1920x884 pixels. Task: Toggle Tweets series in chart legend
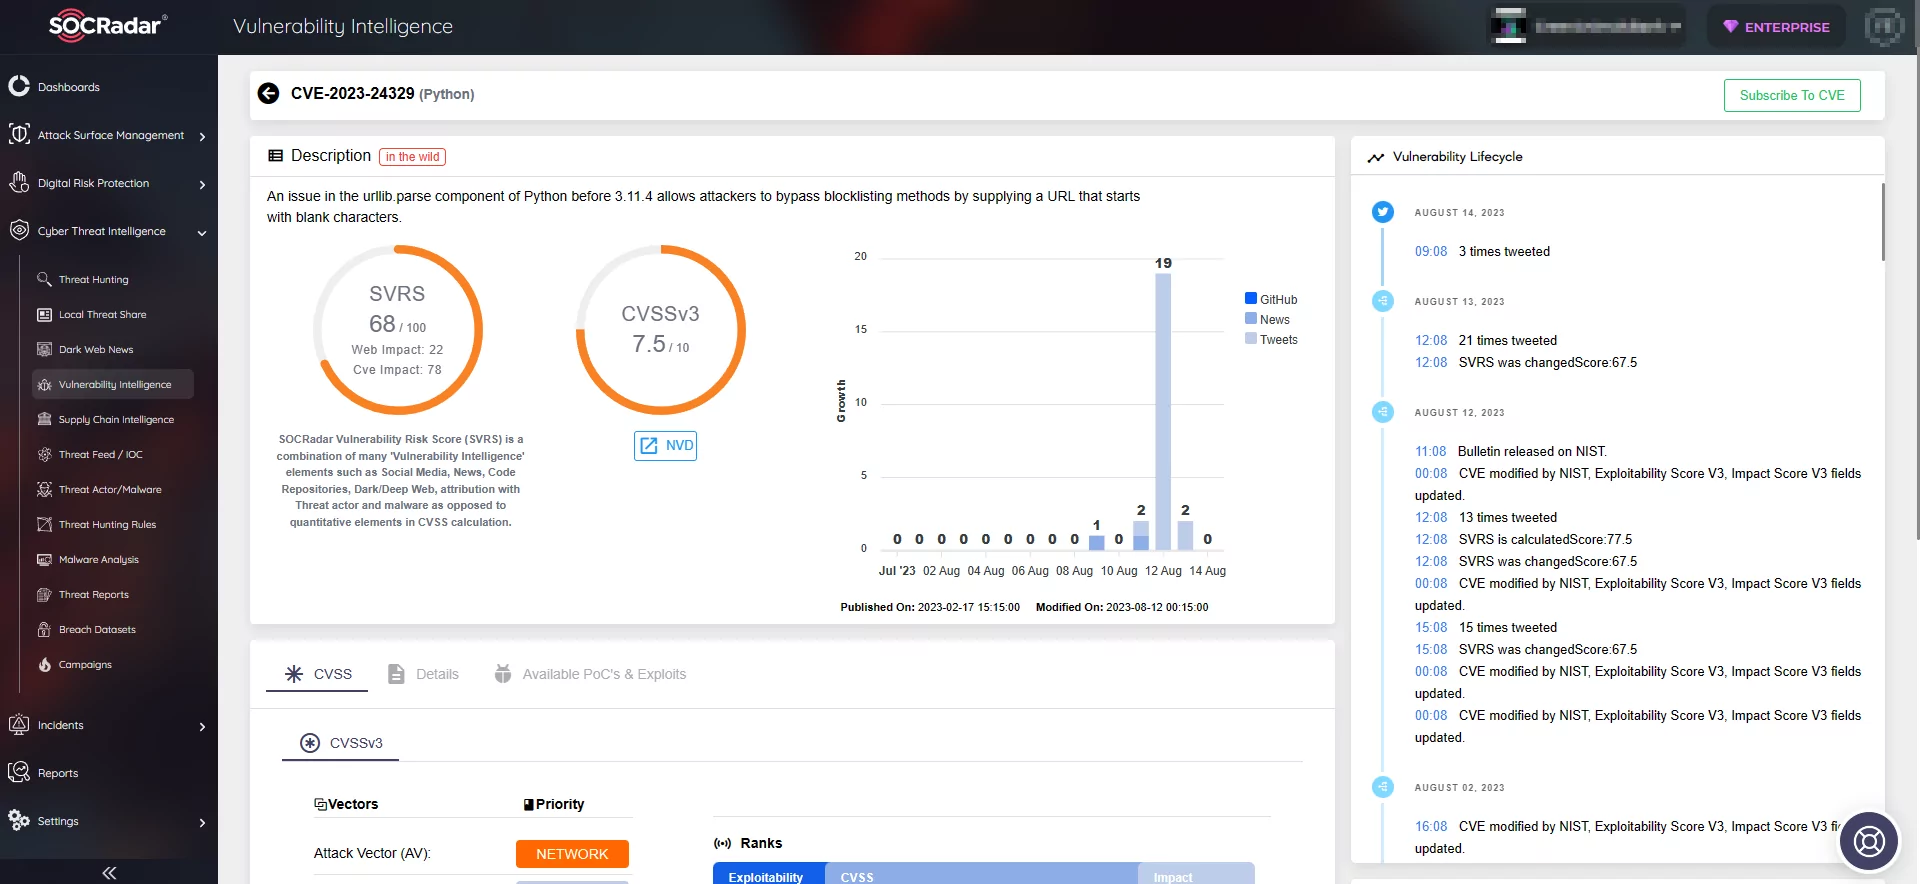[1271, 339]
